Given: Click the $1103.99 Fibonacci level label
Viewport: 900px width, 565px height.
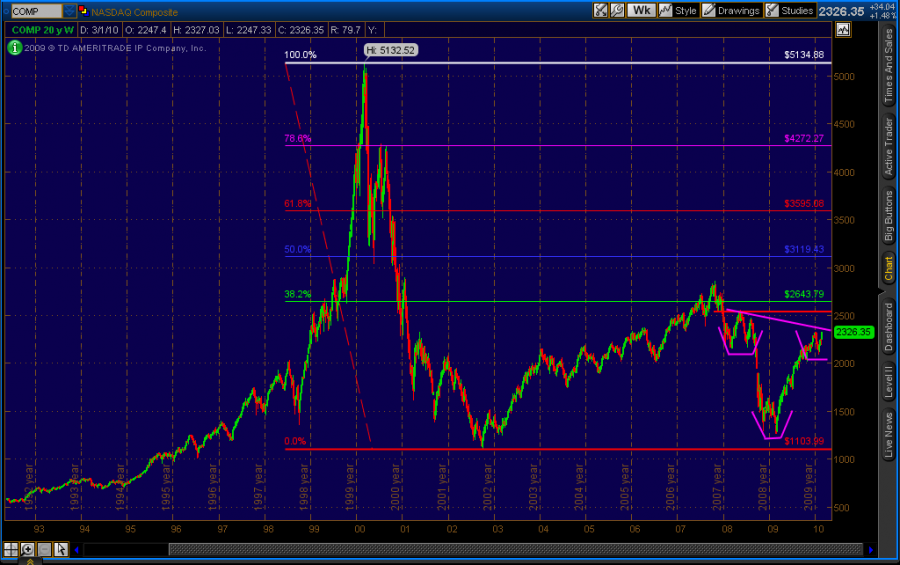Looking at the screenshot, I should click(x=804, y=441).
